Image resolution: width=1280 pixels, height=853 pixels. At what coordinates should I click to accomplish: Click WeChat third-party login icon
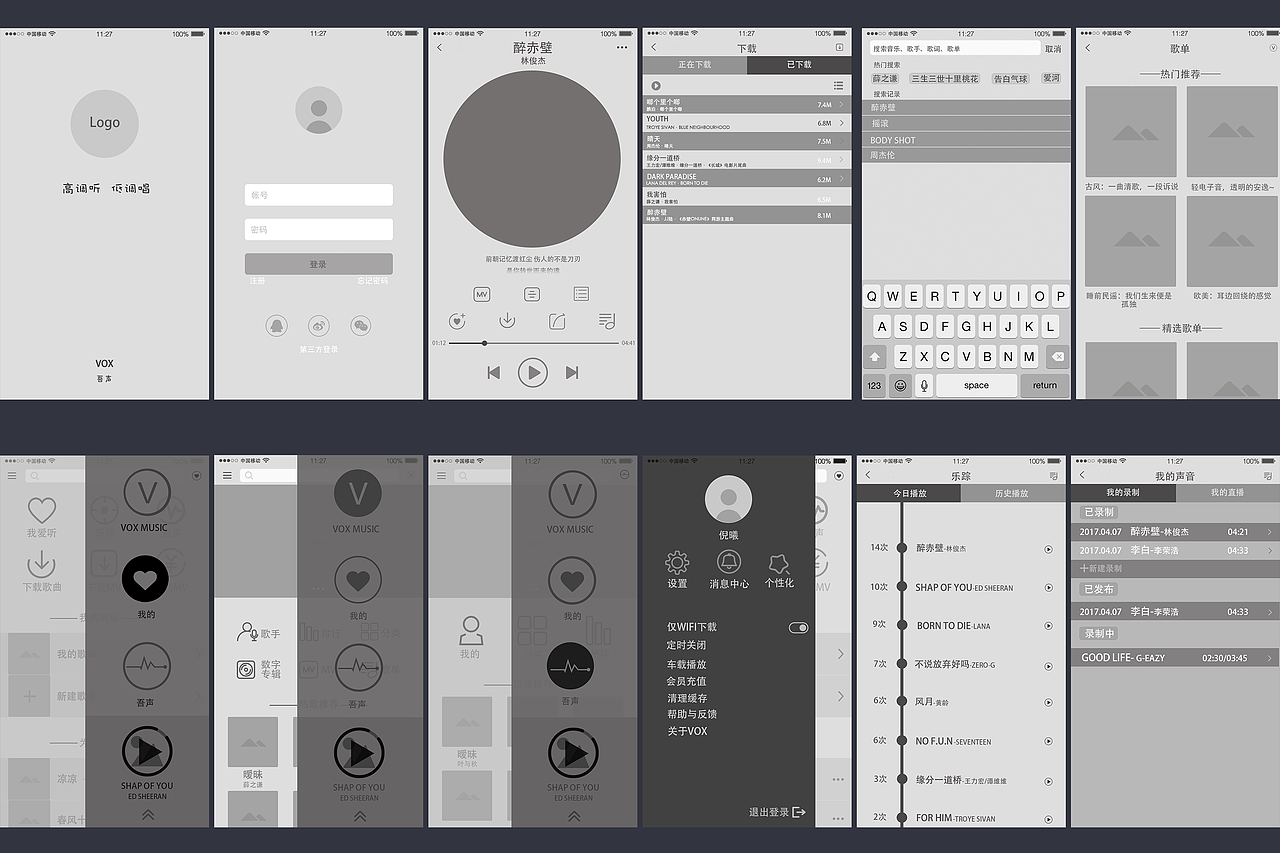[x=361, y=325]
